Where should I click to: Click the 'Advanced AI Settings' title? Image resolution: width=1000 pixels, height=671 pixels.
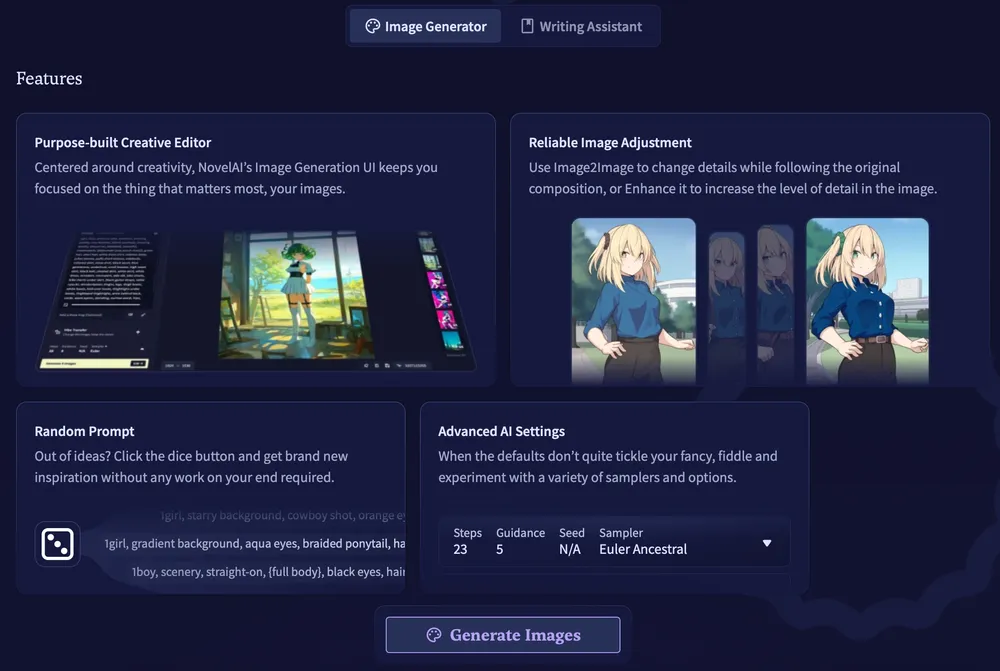click(501, 431)
